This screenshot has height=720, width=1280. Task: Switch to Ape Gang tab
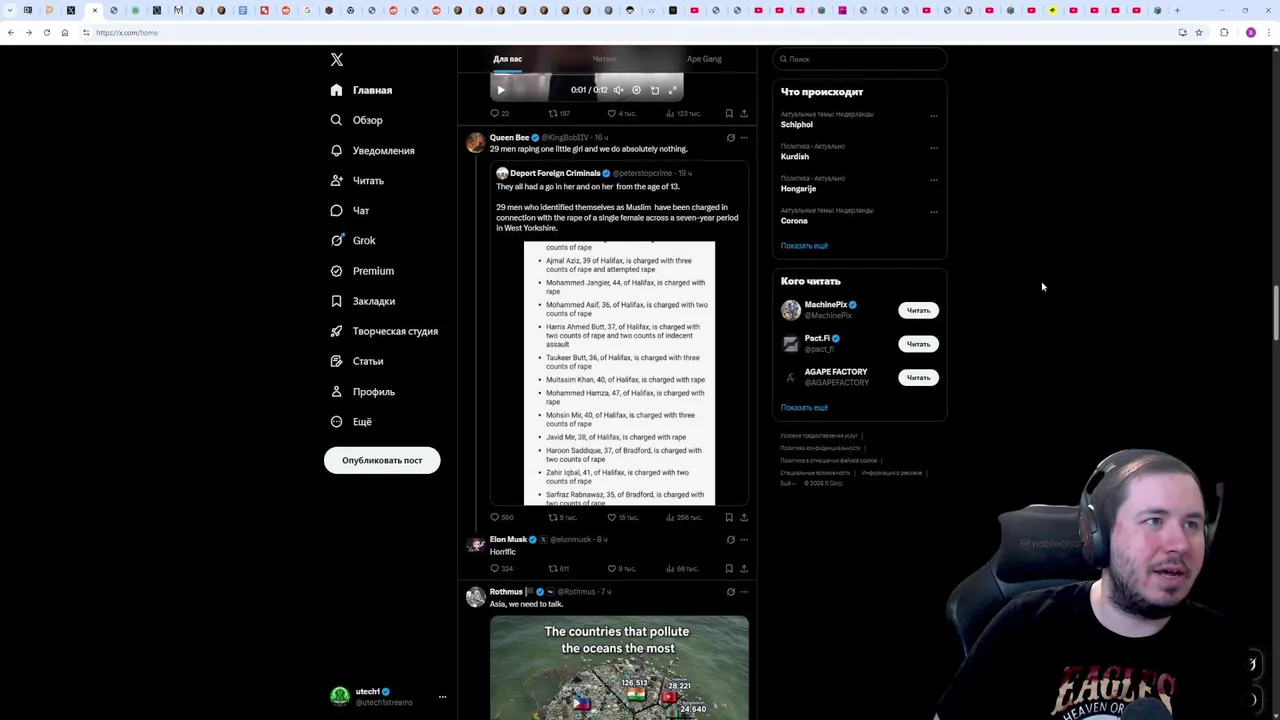704,59
